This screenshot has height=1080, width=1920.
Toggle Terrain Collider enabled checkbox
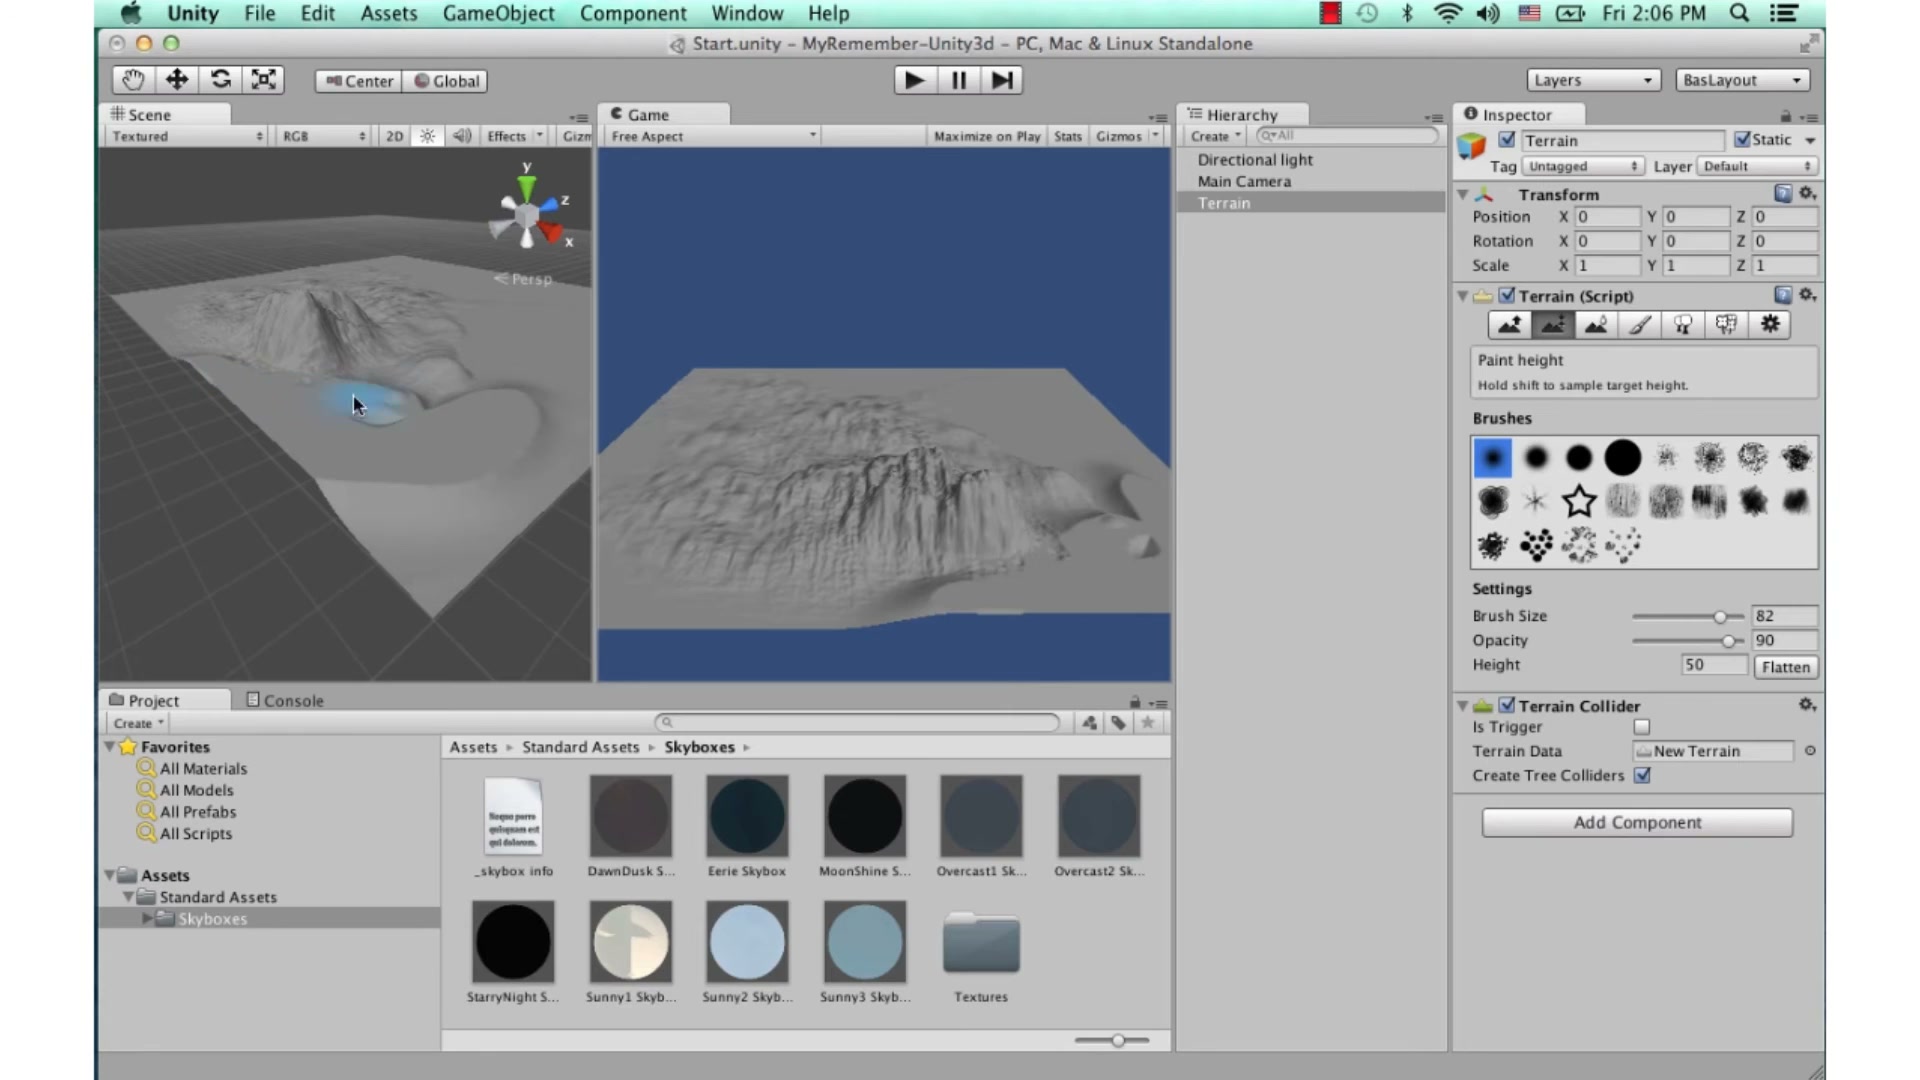1507,705
